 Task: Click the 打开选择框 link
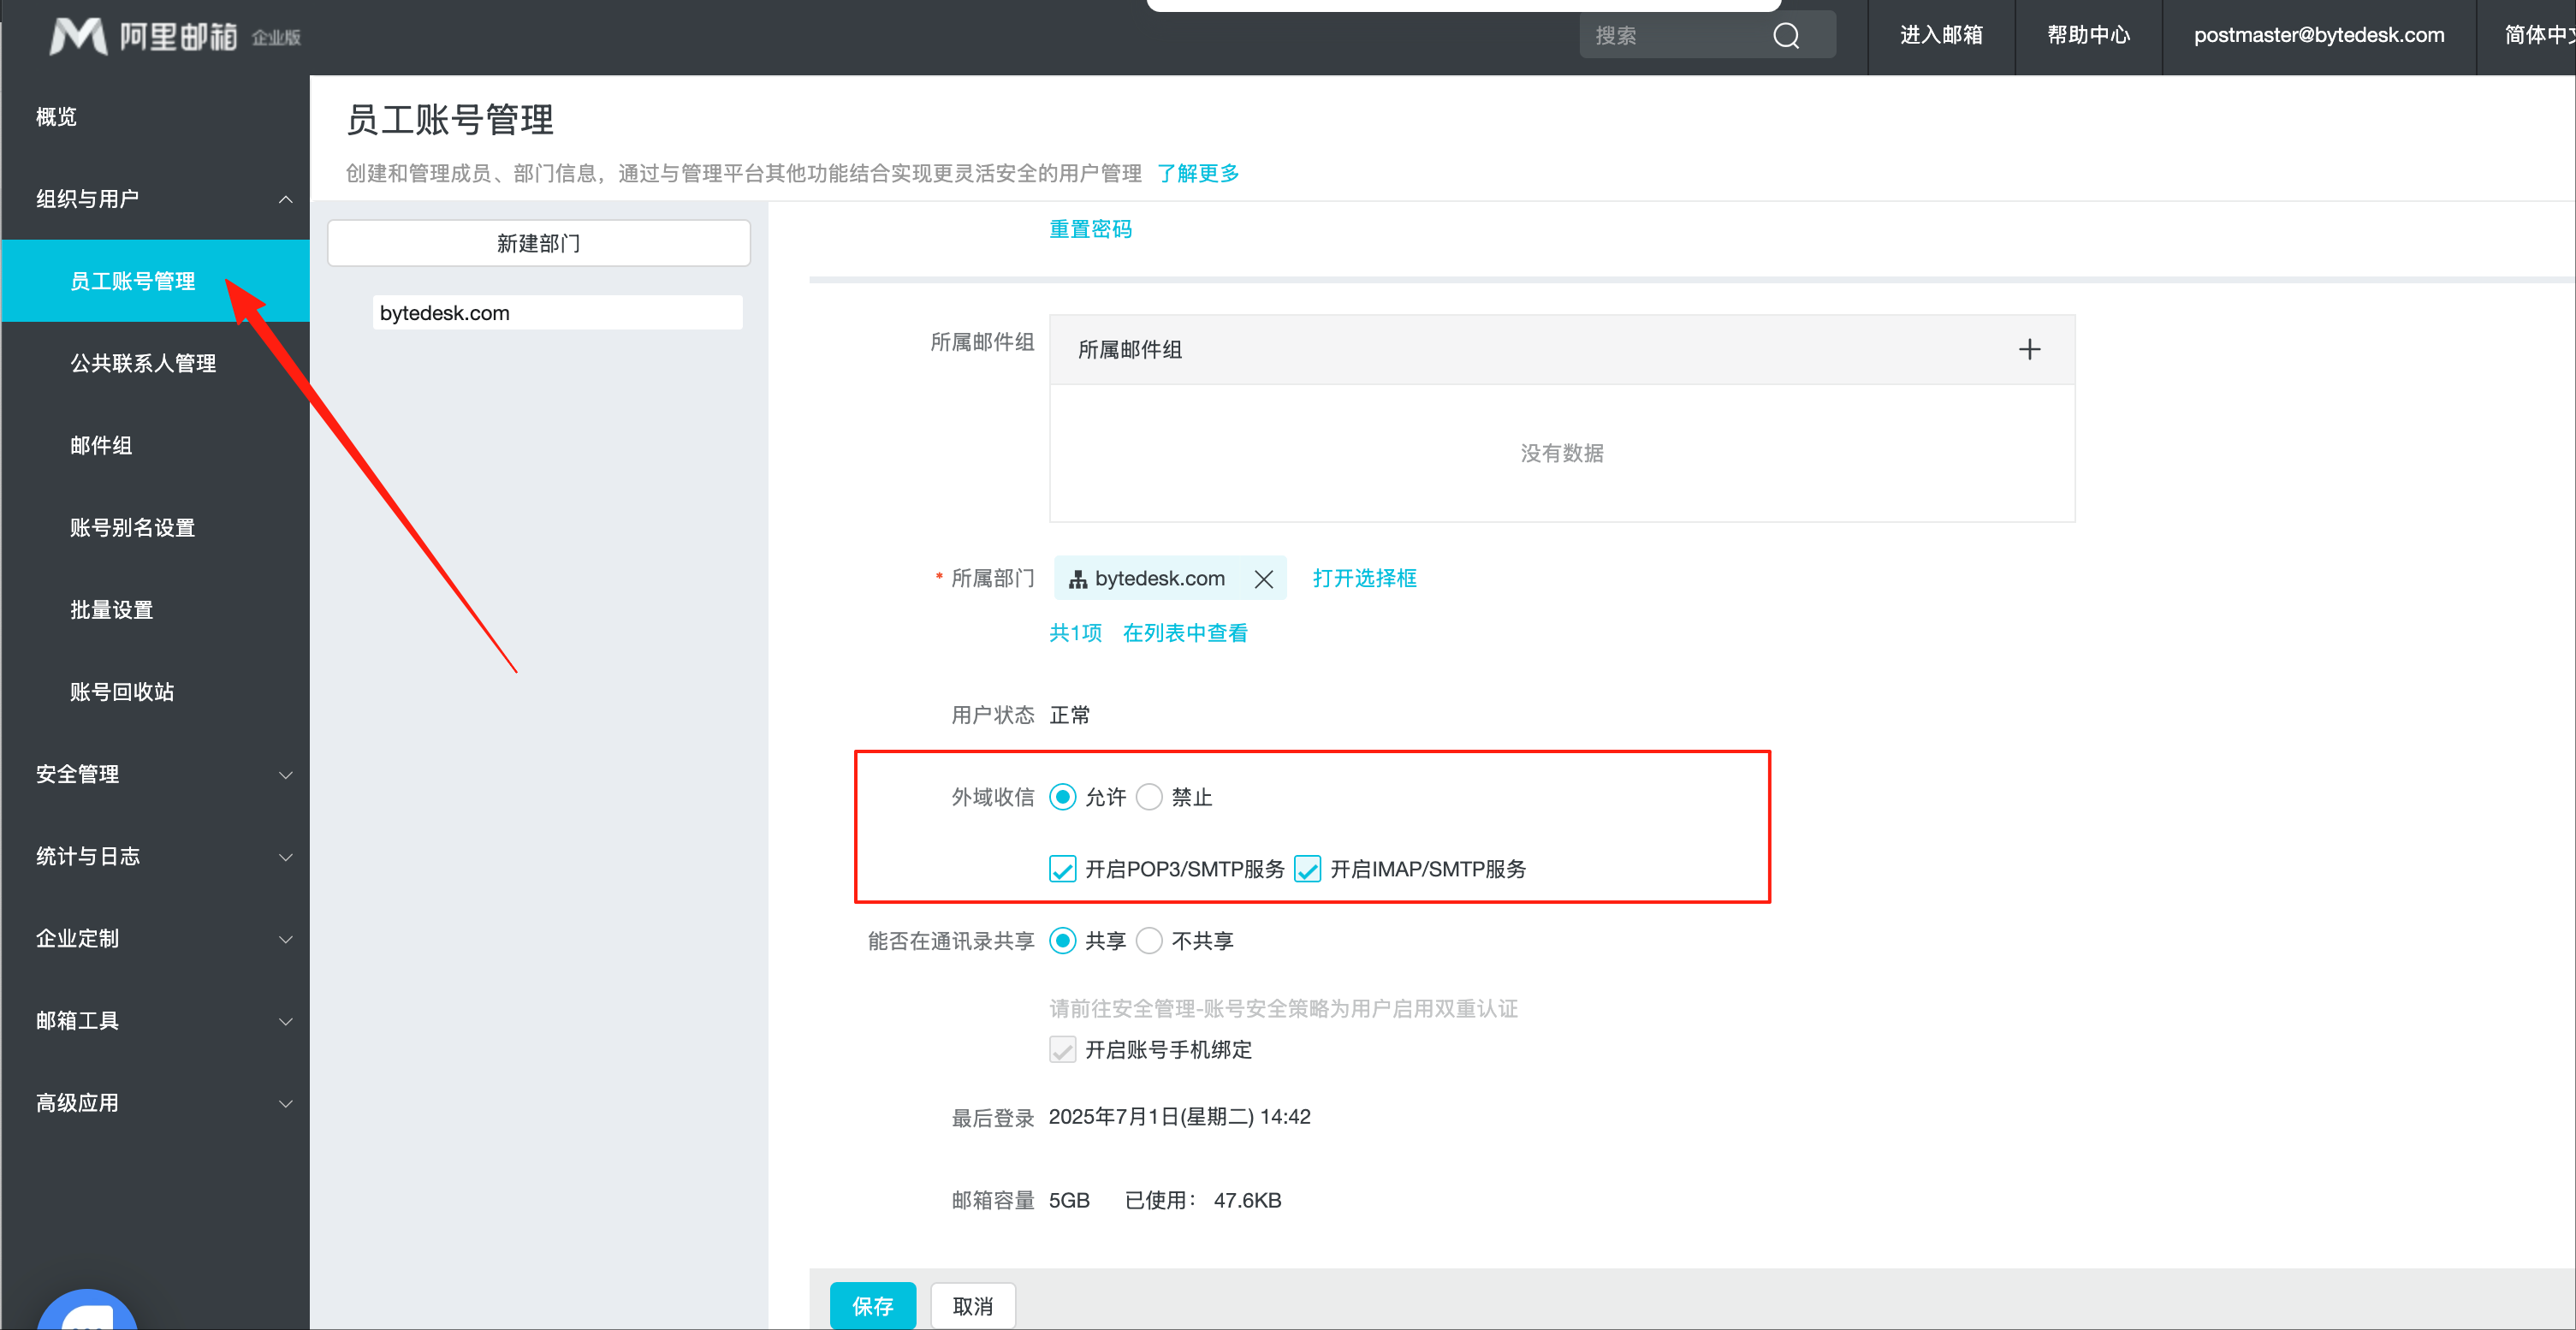pos(1364,578)
